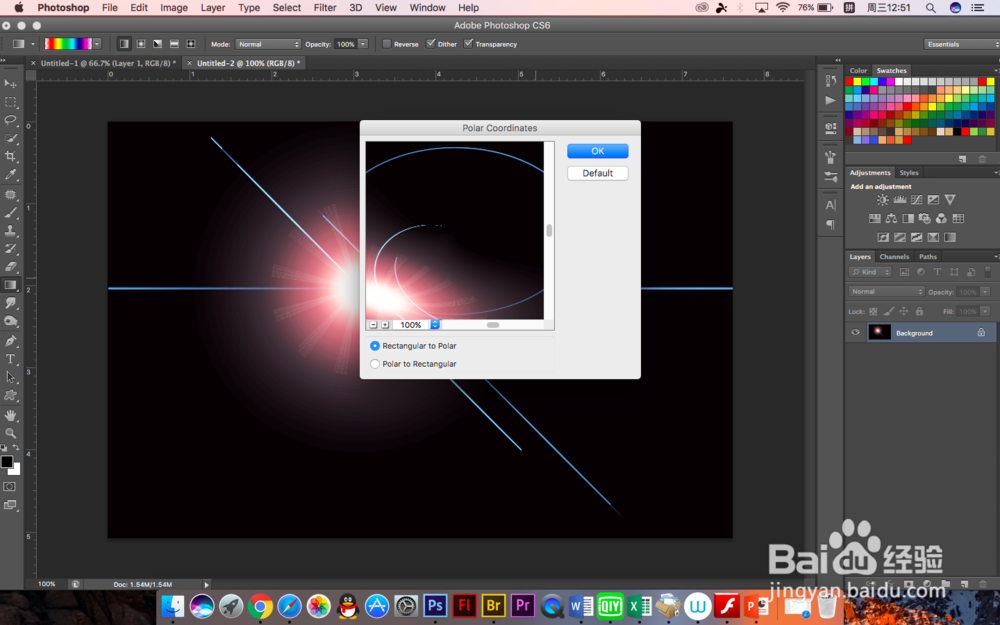Image resolution: width=1000 pixels, height=625 pixels.
Task: Click Default in Polar Coordinates dialog
Action: pyautogui.click(x=598, y=173)
